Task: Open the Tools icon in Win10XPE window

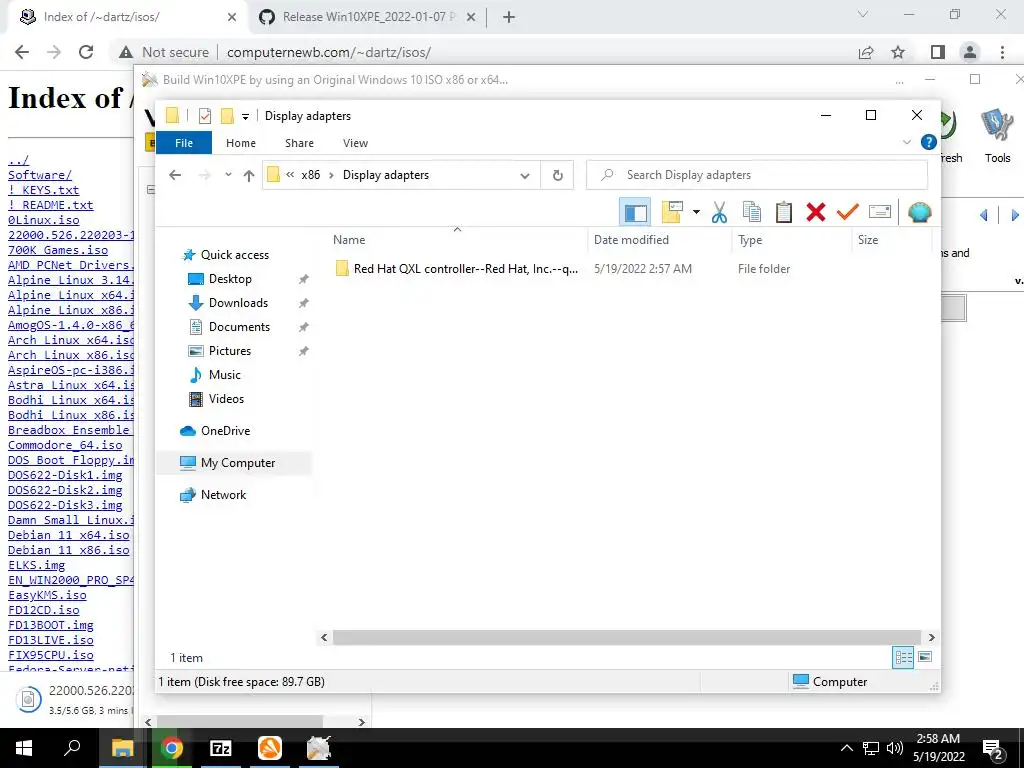Action: (997, 136)
